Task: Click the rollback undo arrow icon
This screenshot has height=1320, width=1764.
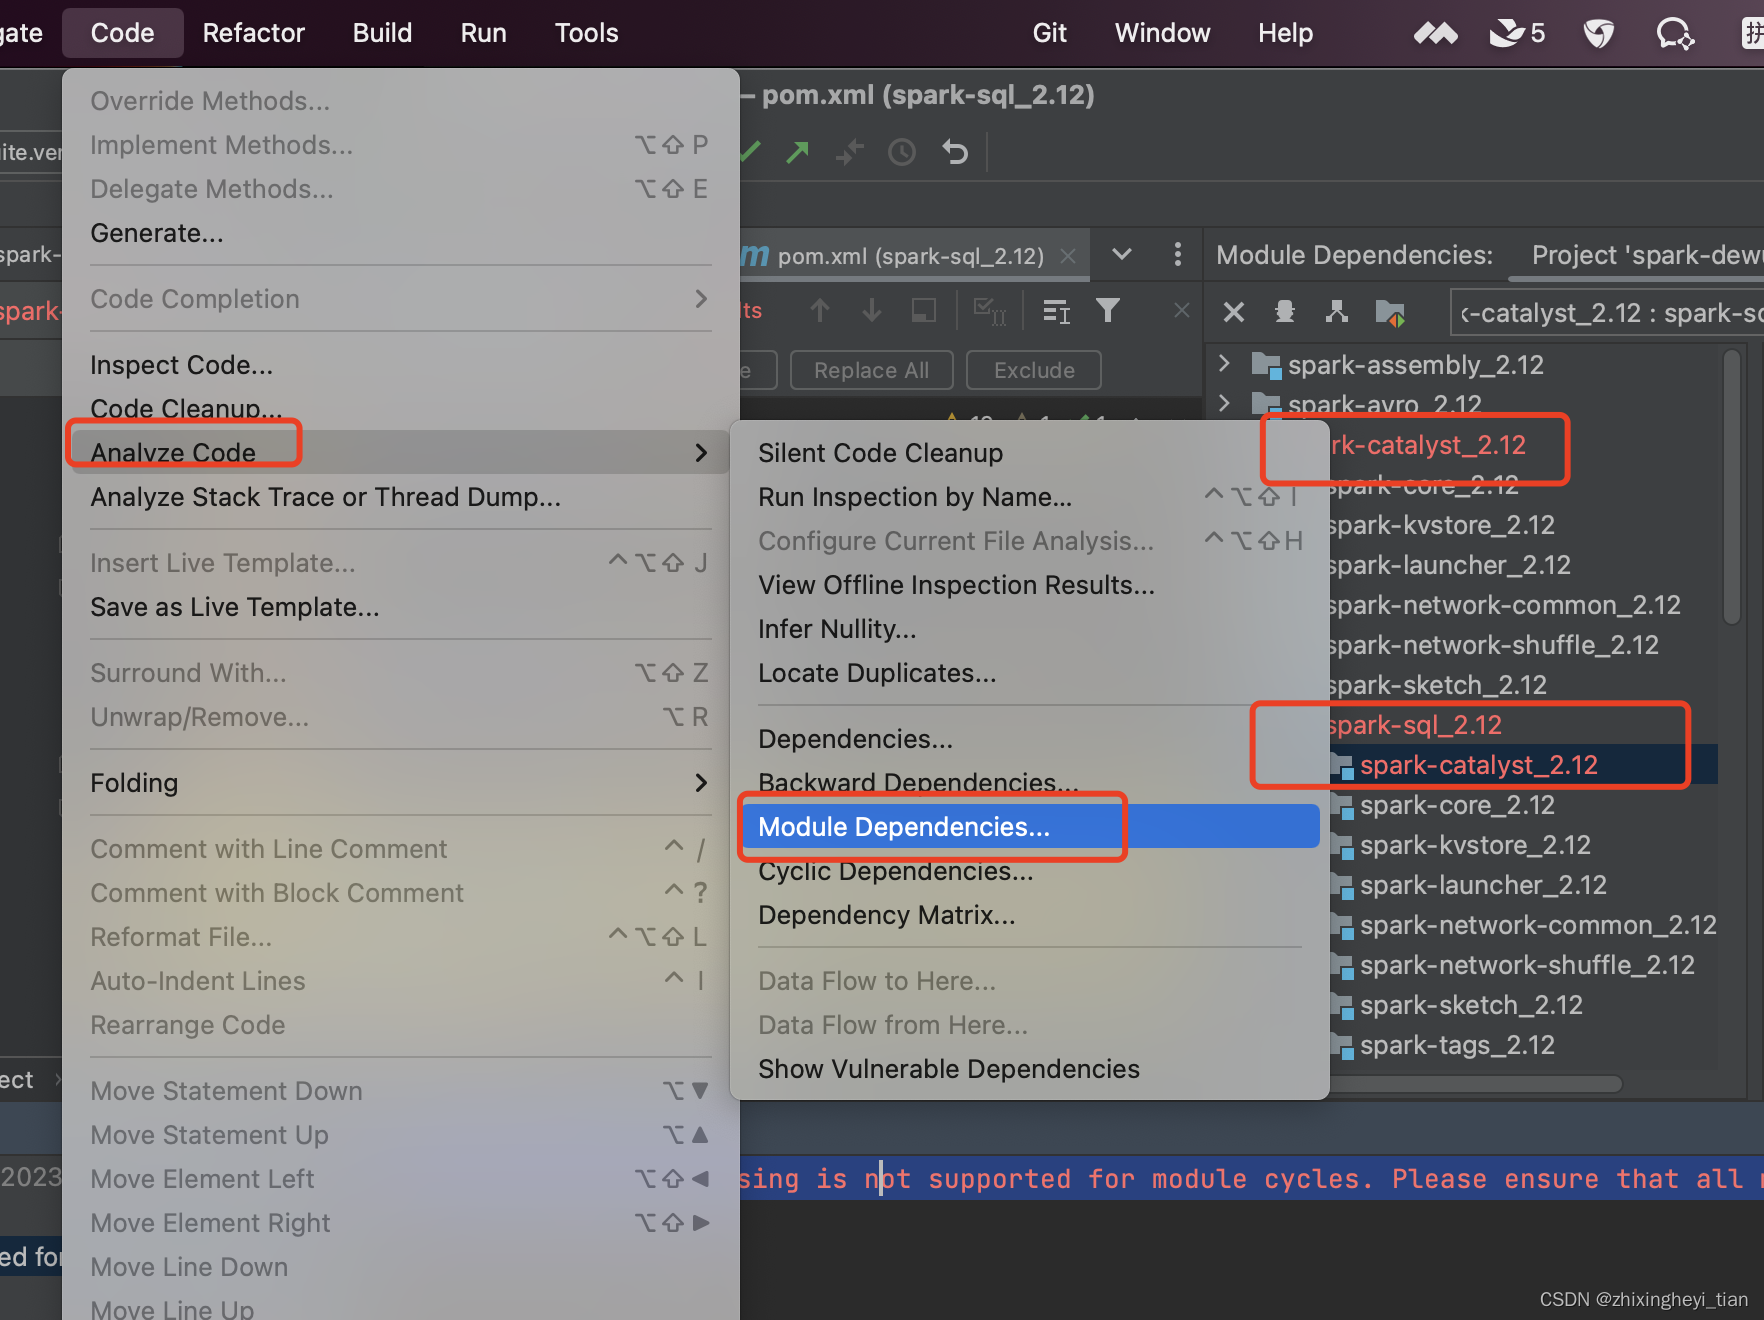Action: [956, 152]
